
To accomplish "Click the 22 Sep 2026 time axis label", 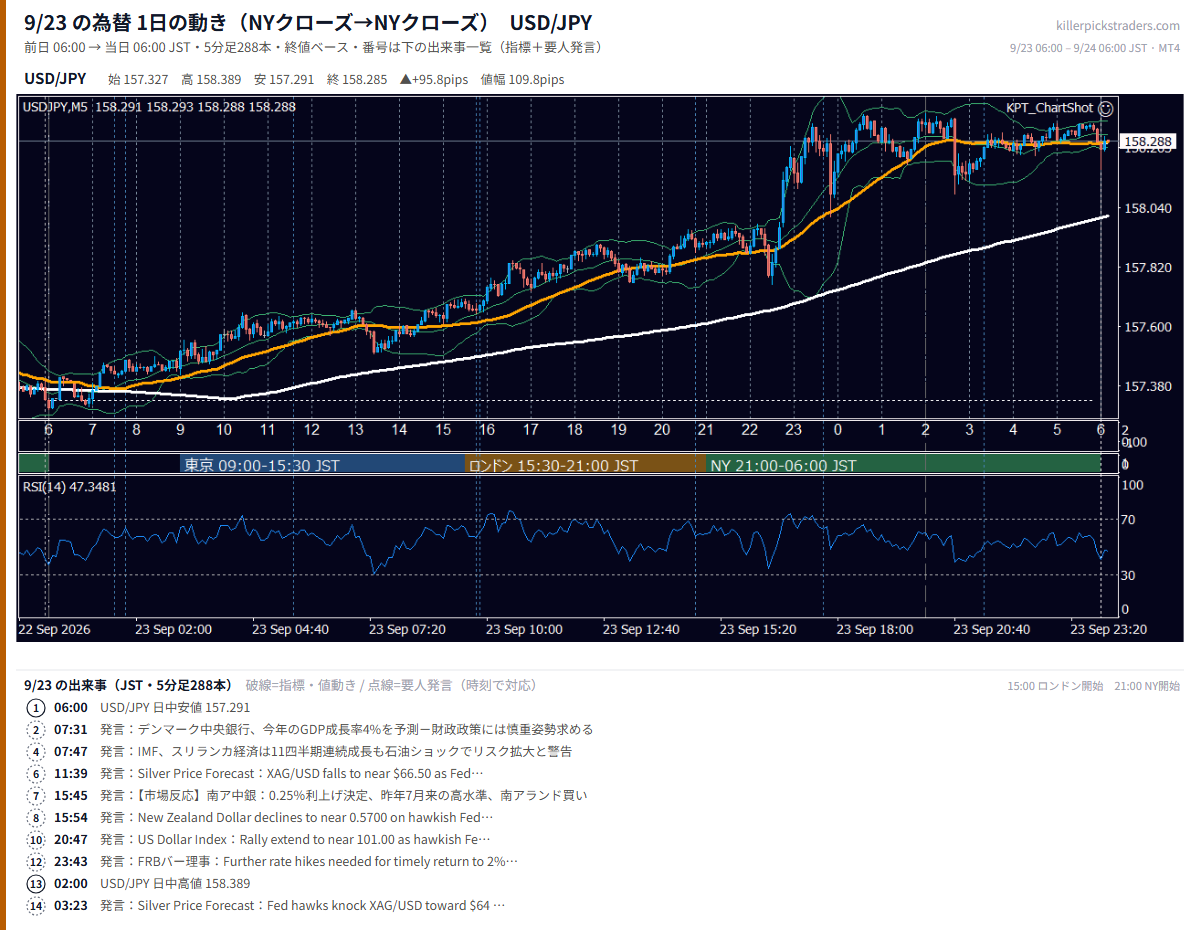I will (x=54, y=629).
